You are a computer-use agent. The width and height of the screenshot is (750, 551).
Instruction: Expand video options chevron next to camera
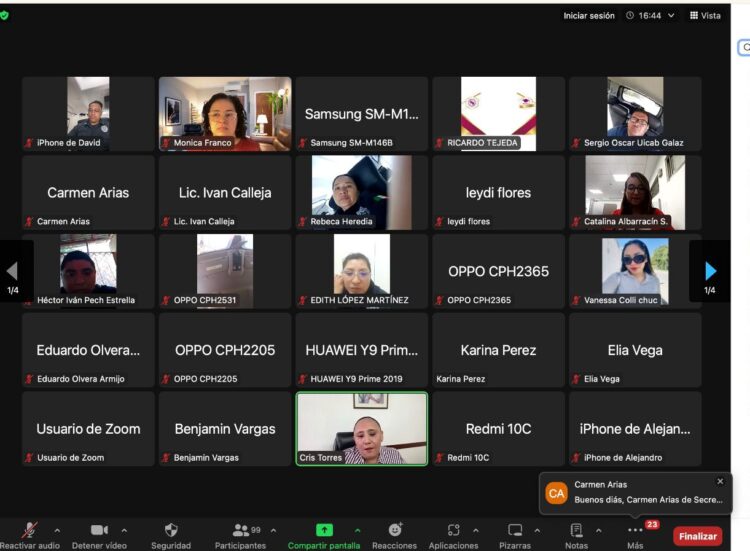(x=124, y=530)
